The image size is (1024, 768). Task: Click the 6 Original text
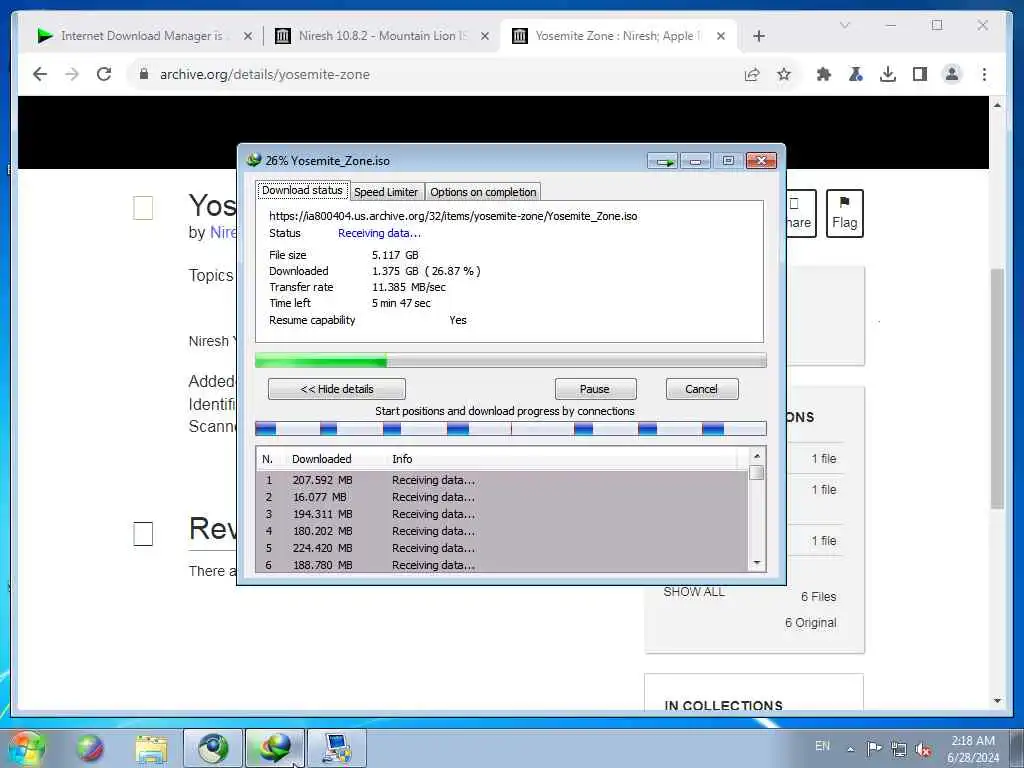point(810,622)
